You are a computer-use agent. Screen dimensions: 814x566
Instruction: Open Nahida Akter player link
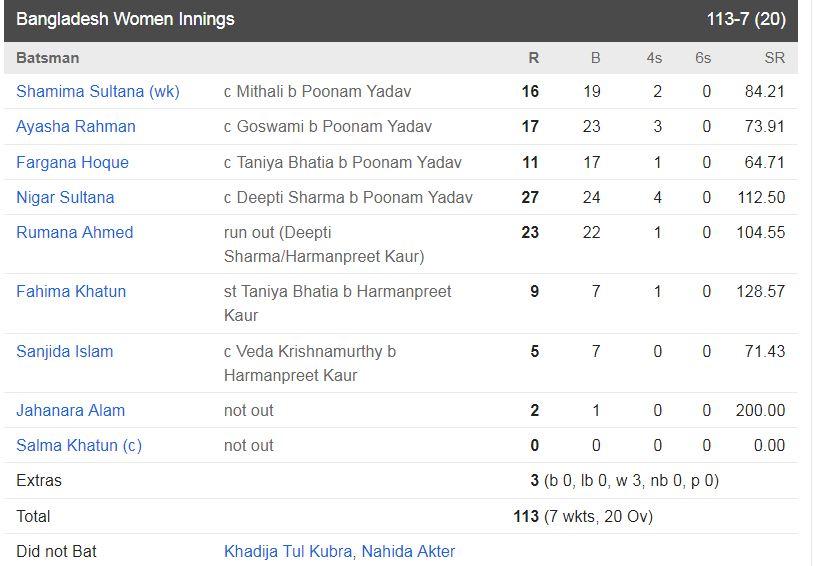[x=408, y=551]
